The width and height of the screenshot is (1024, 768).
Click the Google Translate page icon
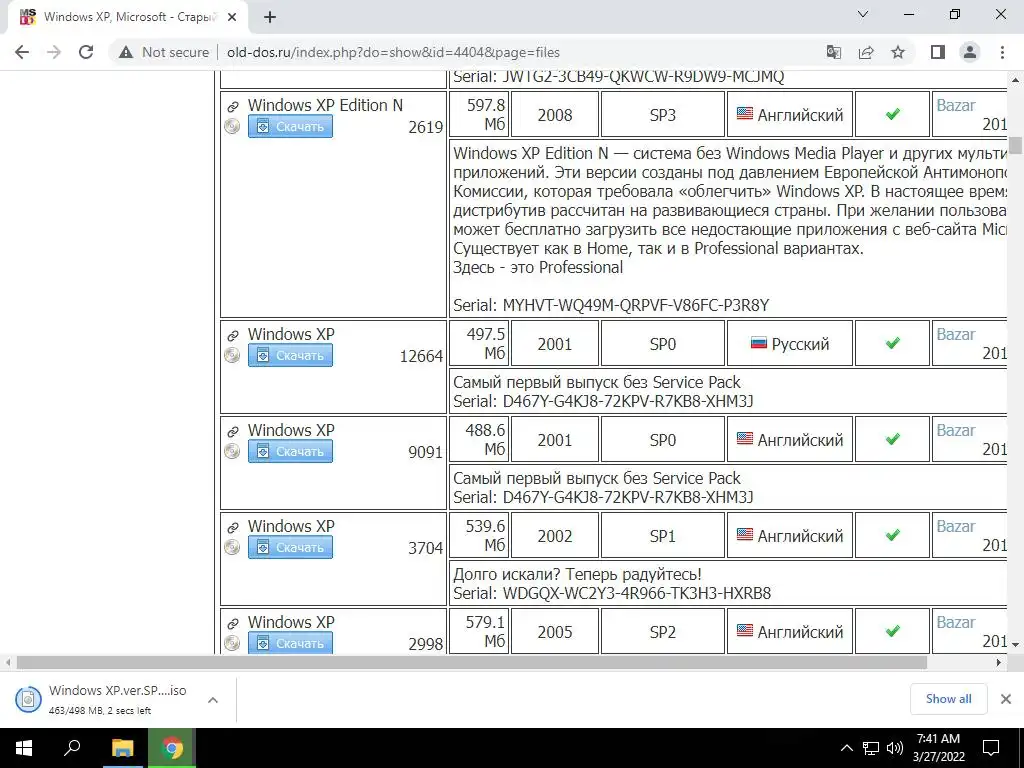(x=834, y=52)
